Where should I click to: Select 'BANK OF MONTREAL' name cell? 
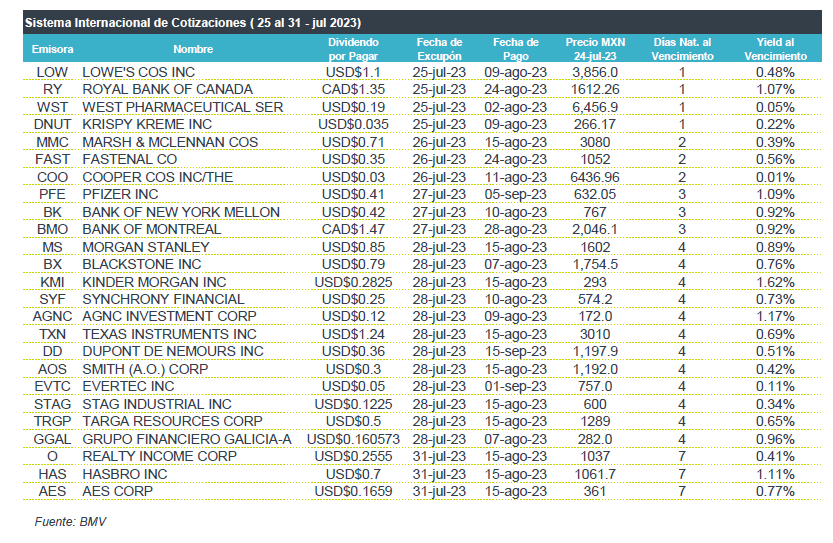point(151,230)
